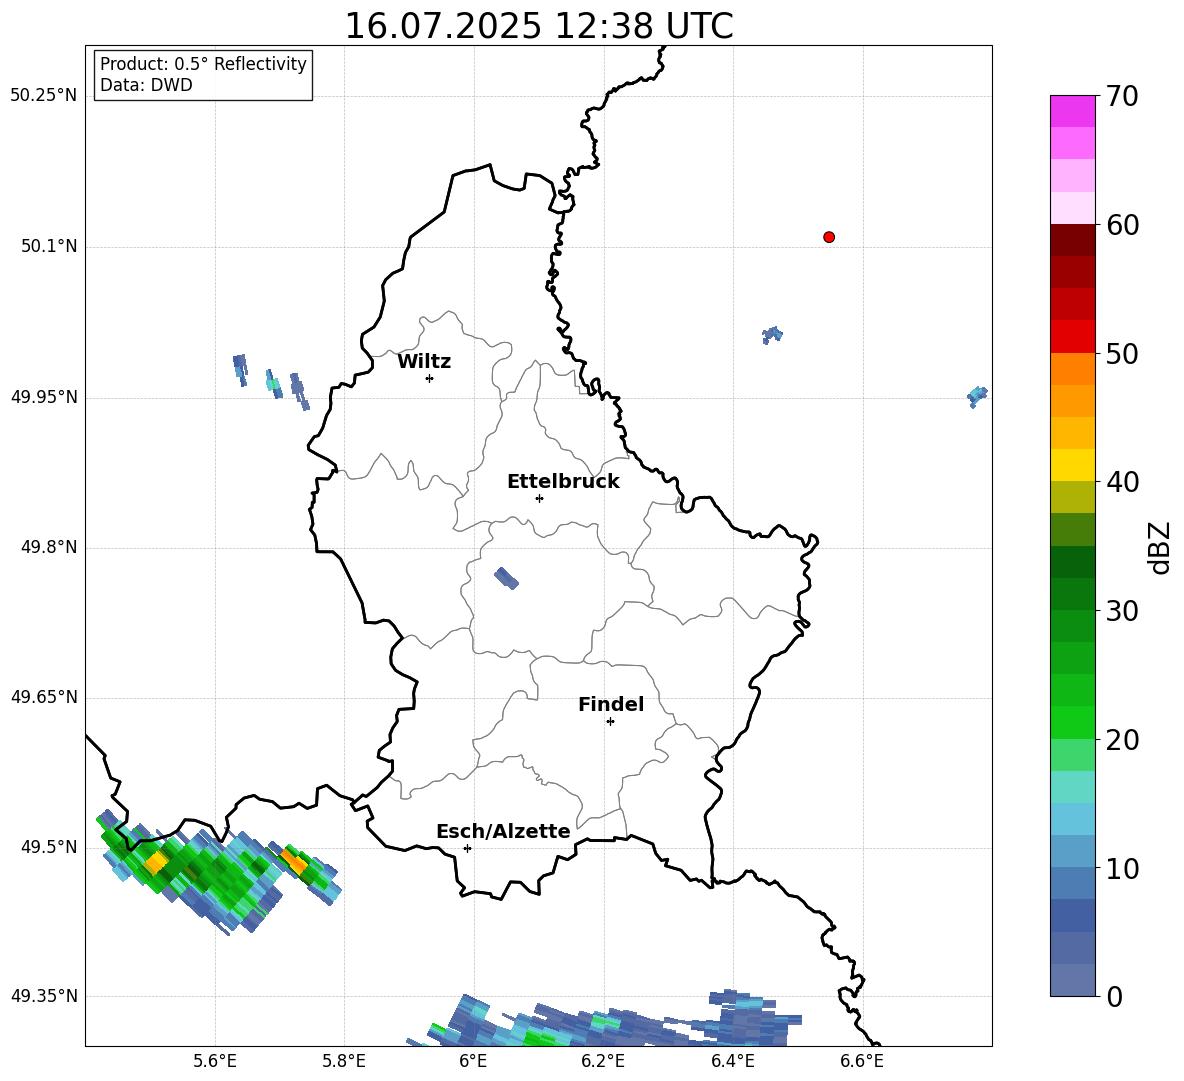
Task: Click the 49.65°N latitude label
Action: 44,696
